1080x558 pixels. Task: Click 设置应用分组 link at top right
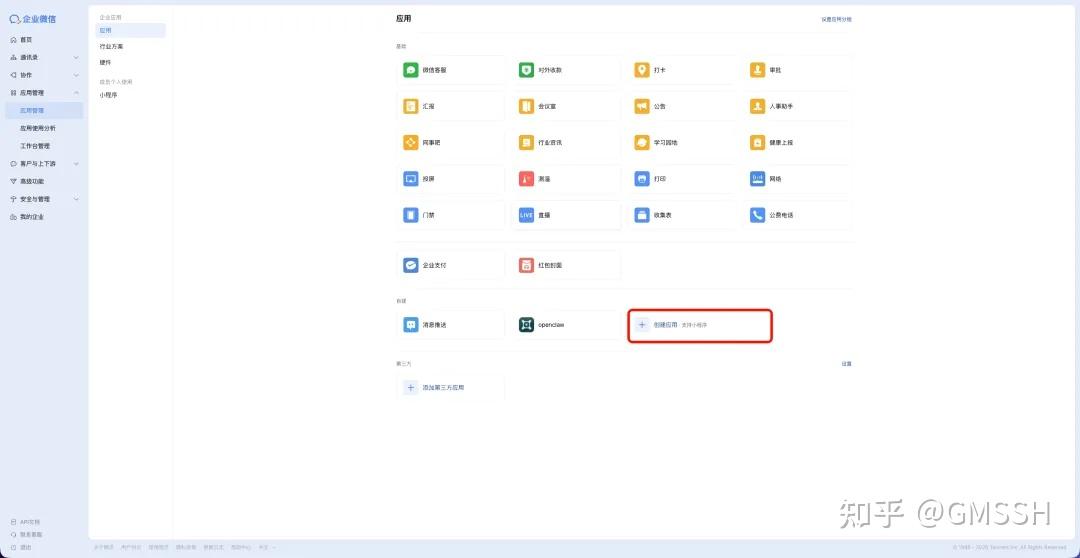pyautogui.click(x=836, y=19)
